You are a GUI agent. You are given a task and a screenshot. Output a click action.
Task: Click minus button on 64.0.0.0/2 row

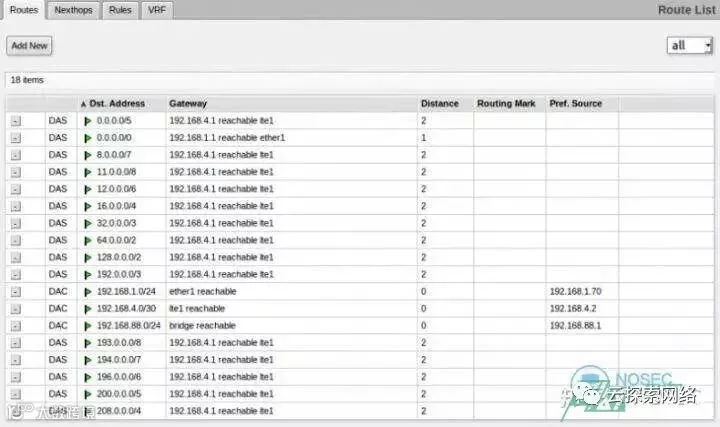pos(16,241)
